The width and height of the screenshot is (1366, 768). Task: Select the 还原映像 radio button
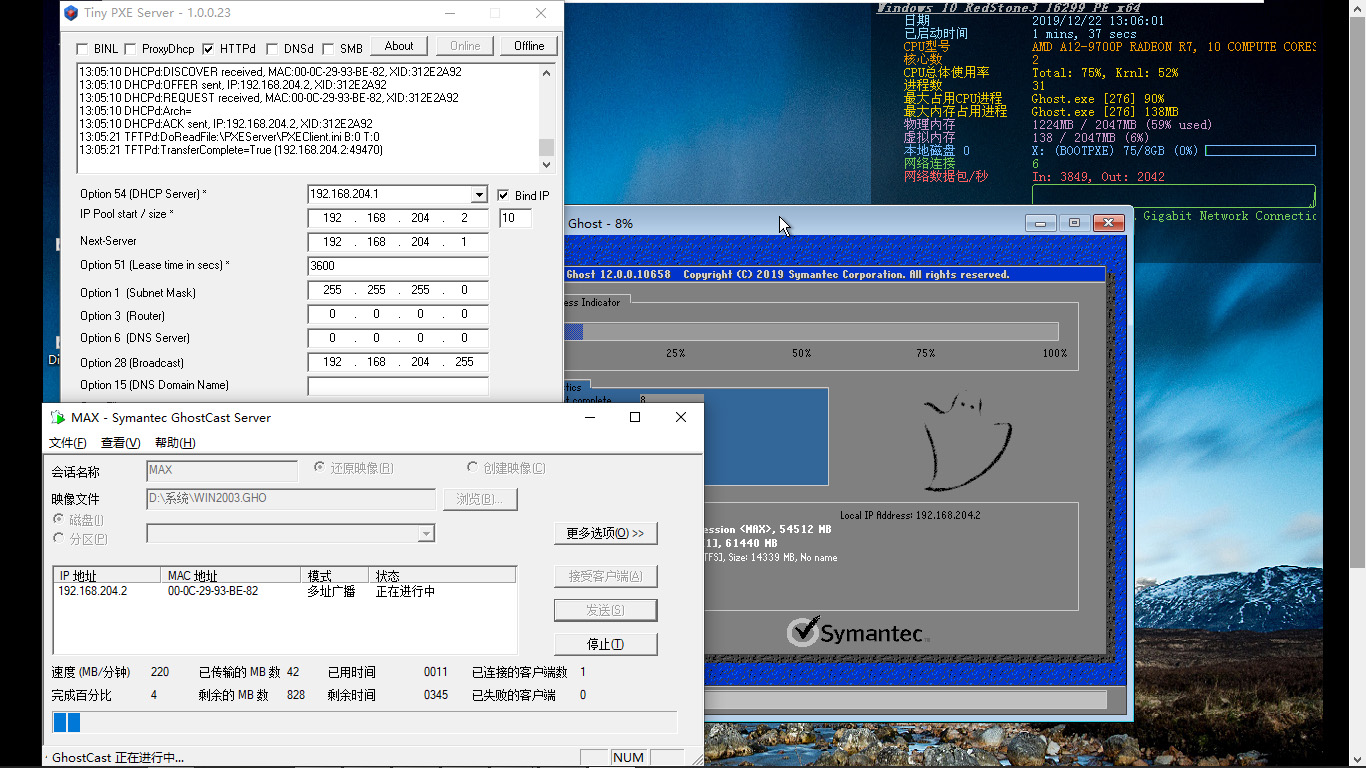click(x=320, y=467)
